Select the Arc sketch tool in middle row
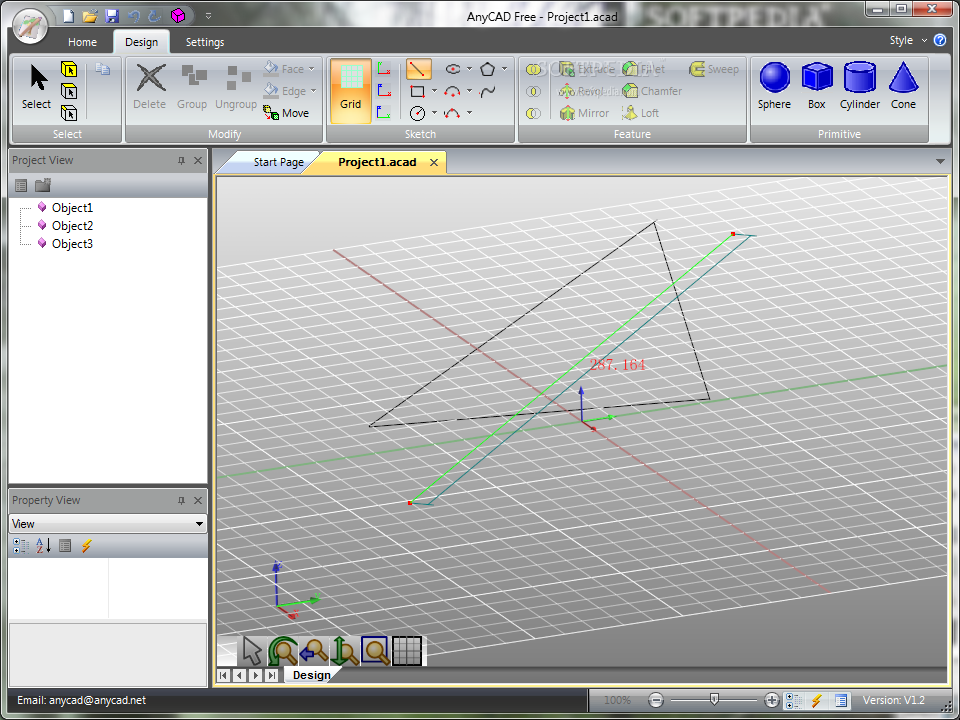Image resolution: width=960 pixels, height=720 pixels. point(452,91)
